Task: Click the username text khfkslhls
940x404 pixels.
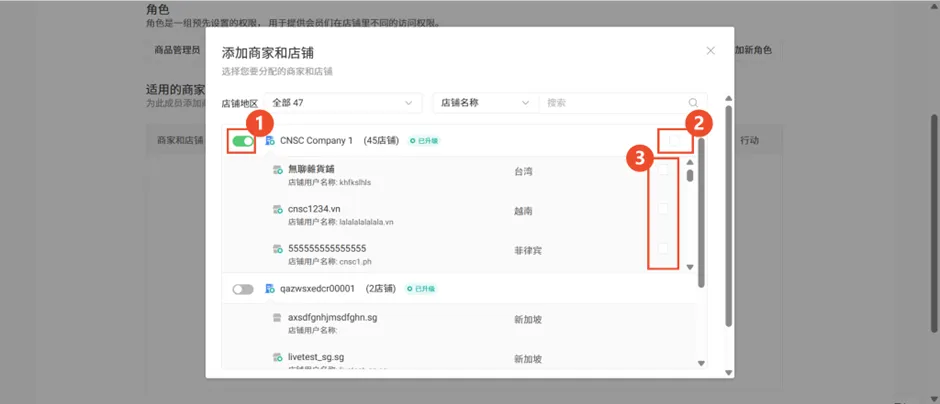Action: (x=355, y=182)
